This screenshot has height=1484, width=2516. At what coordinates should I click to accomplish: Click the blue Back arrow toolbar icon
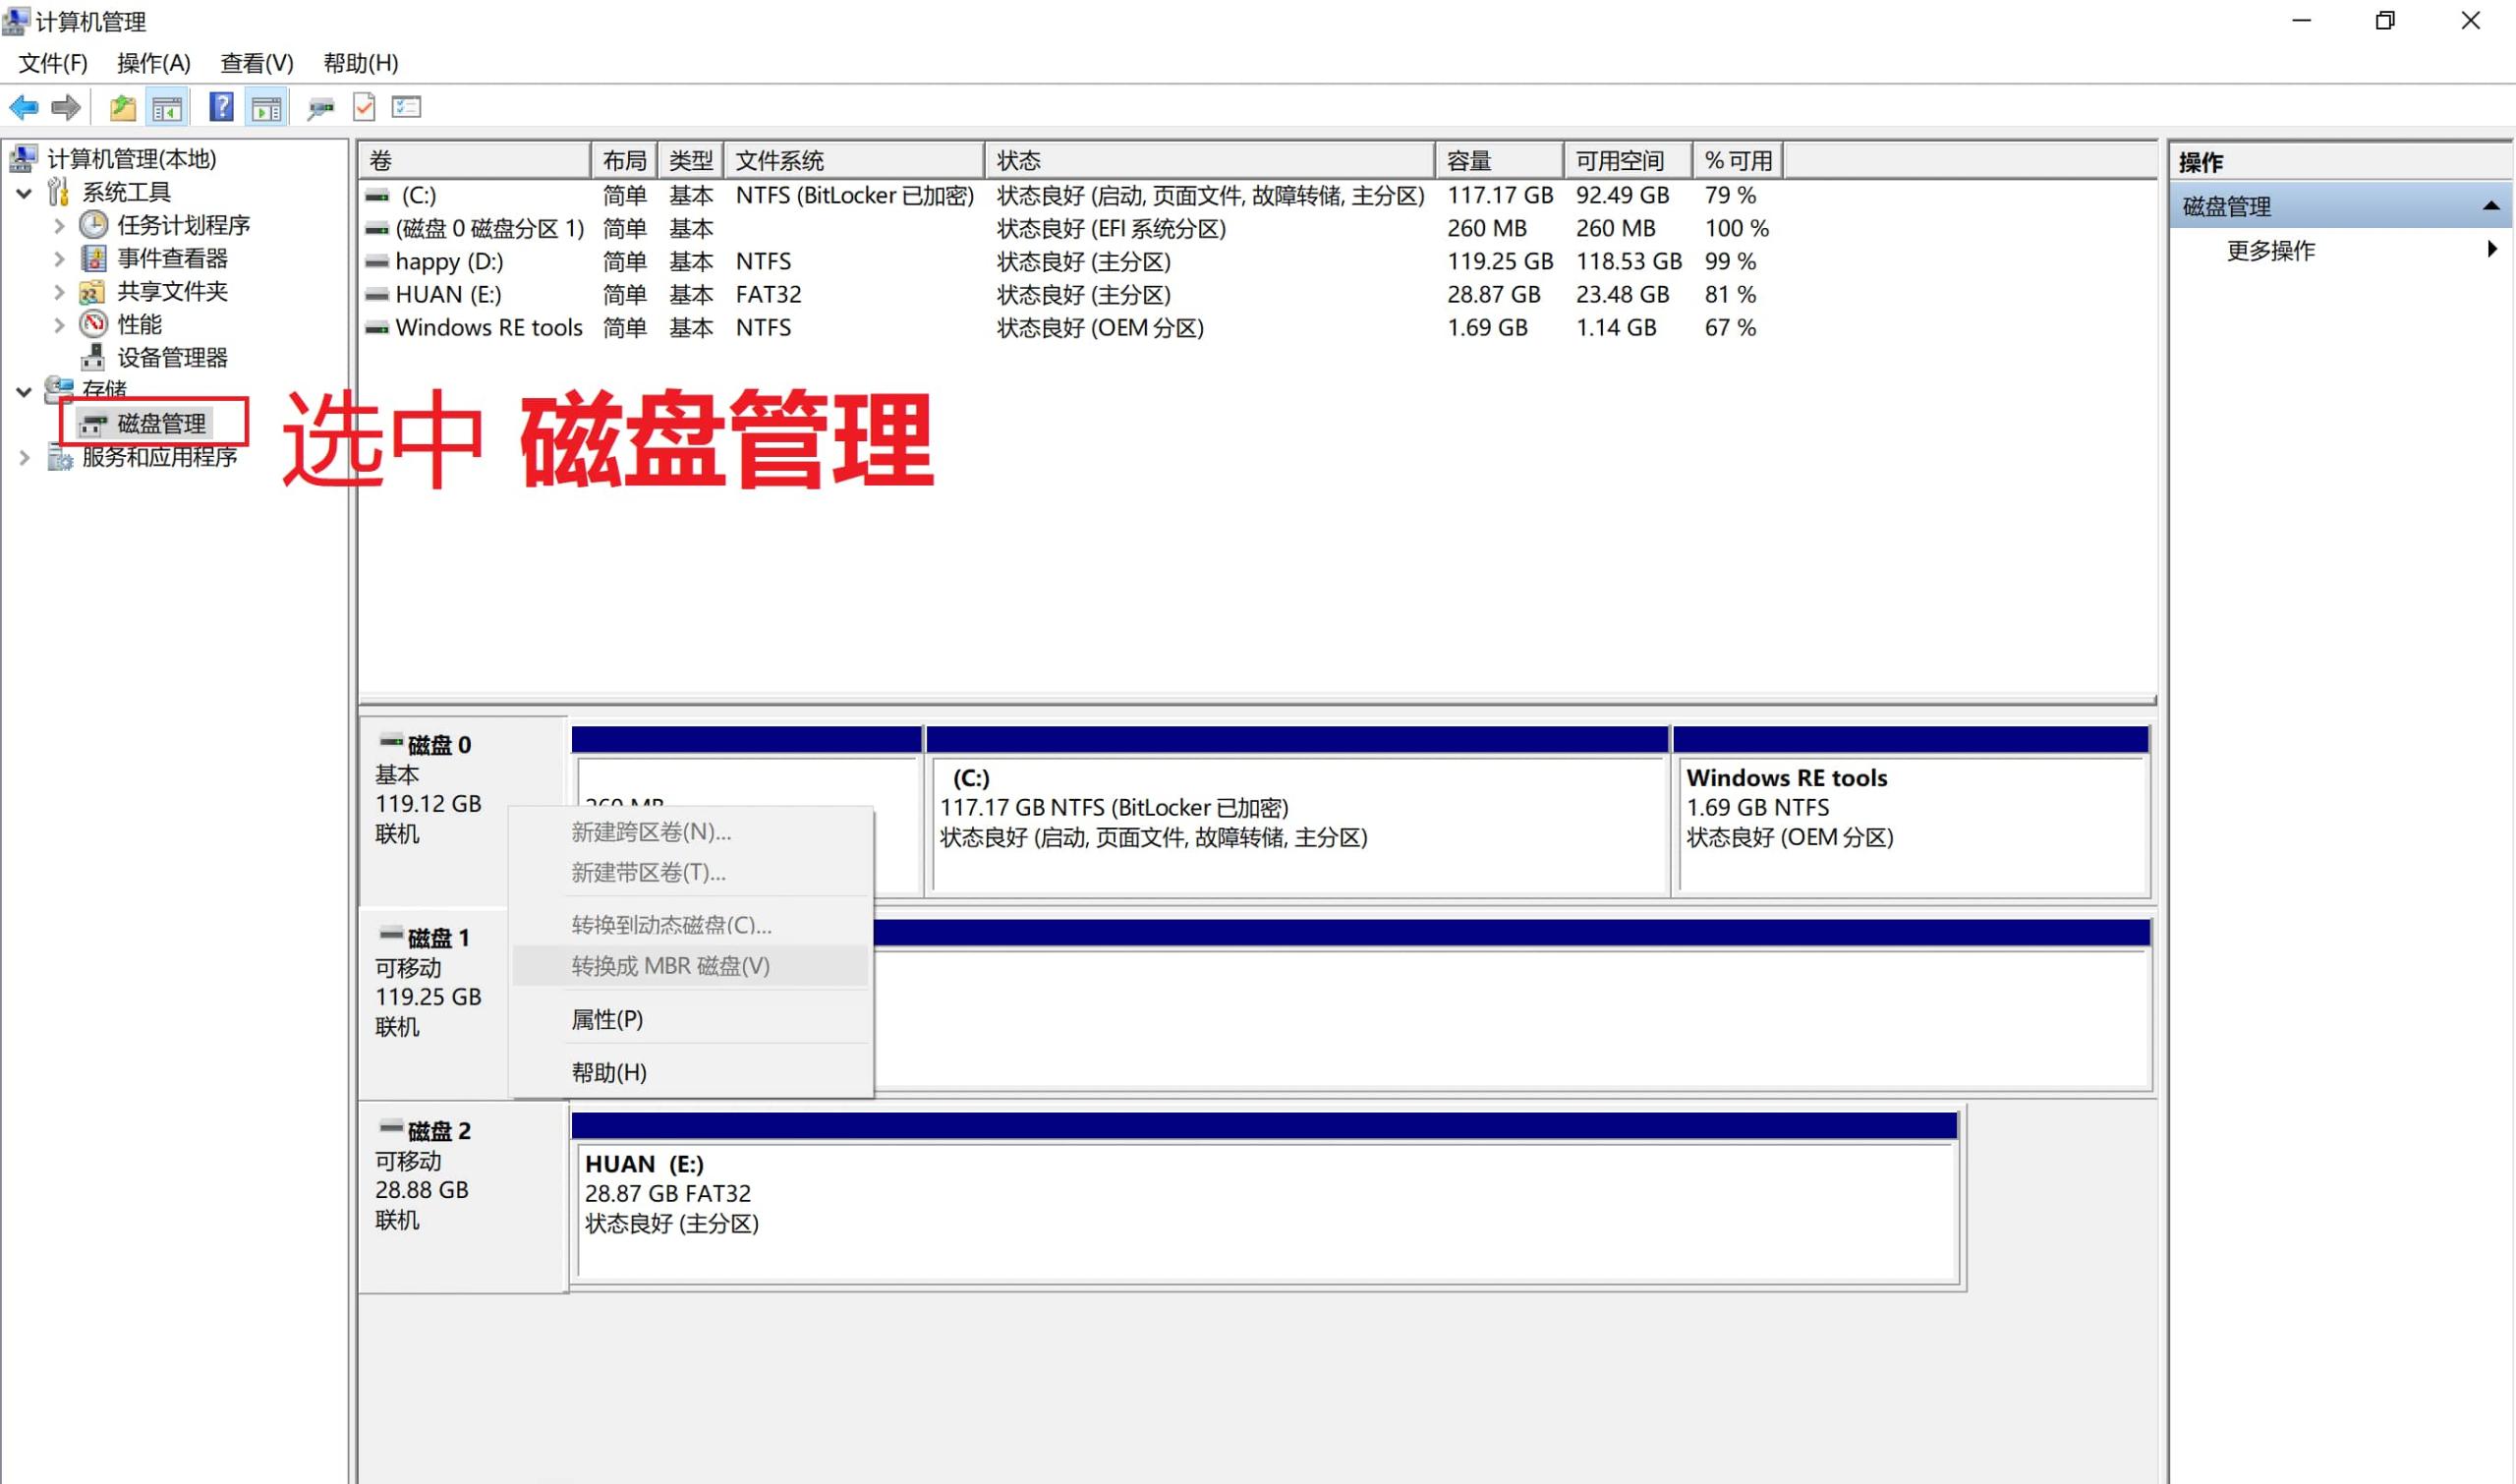[x=23, y=107]
